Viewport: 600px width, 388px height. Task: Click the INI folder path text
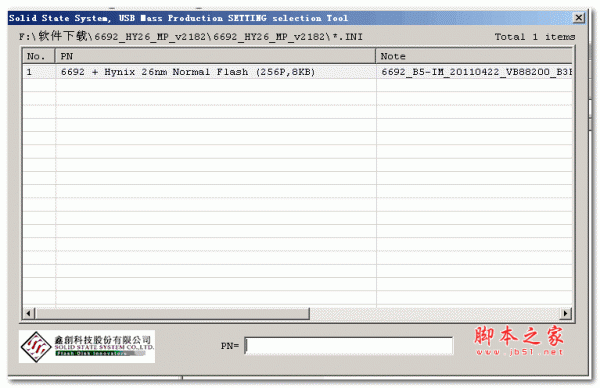pyautogui.click(x=191, y=36)
